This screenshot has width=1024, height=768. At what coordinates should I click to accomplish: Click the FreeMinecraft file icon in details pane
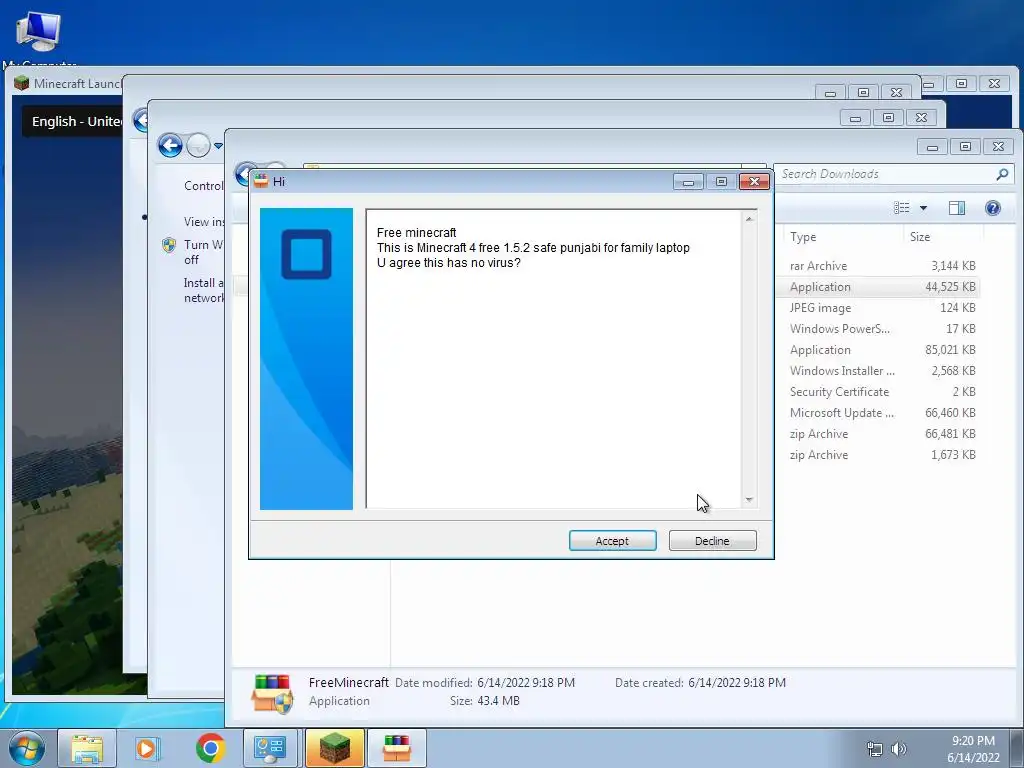click(272, 694)
